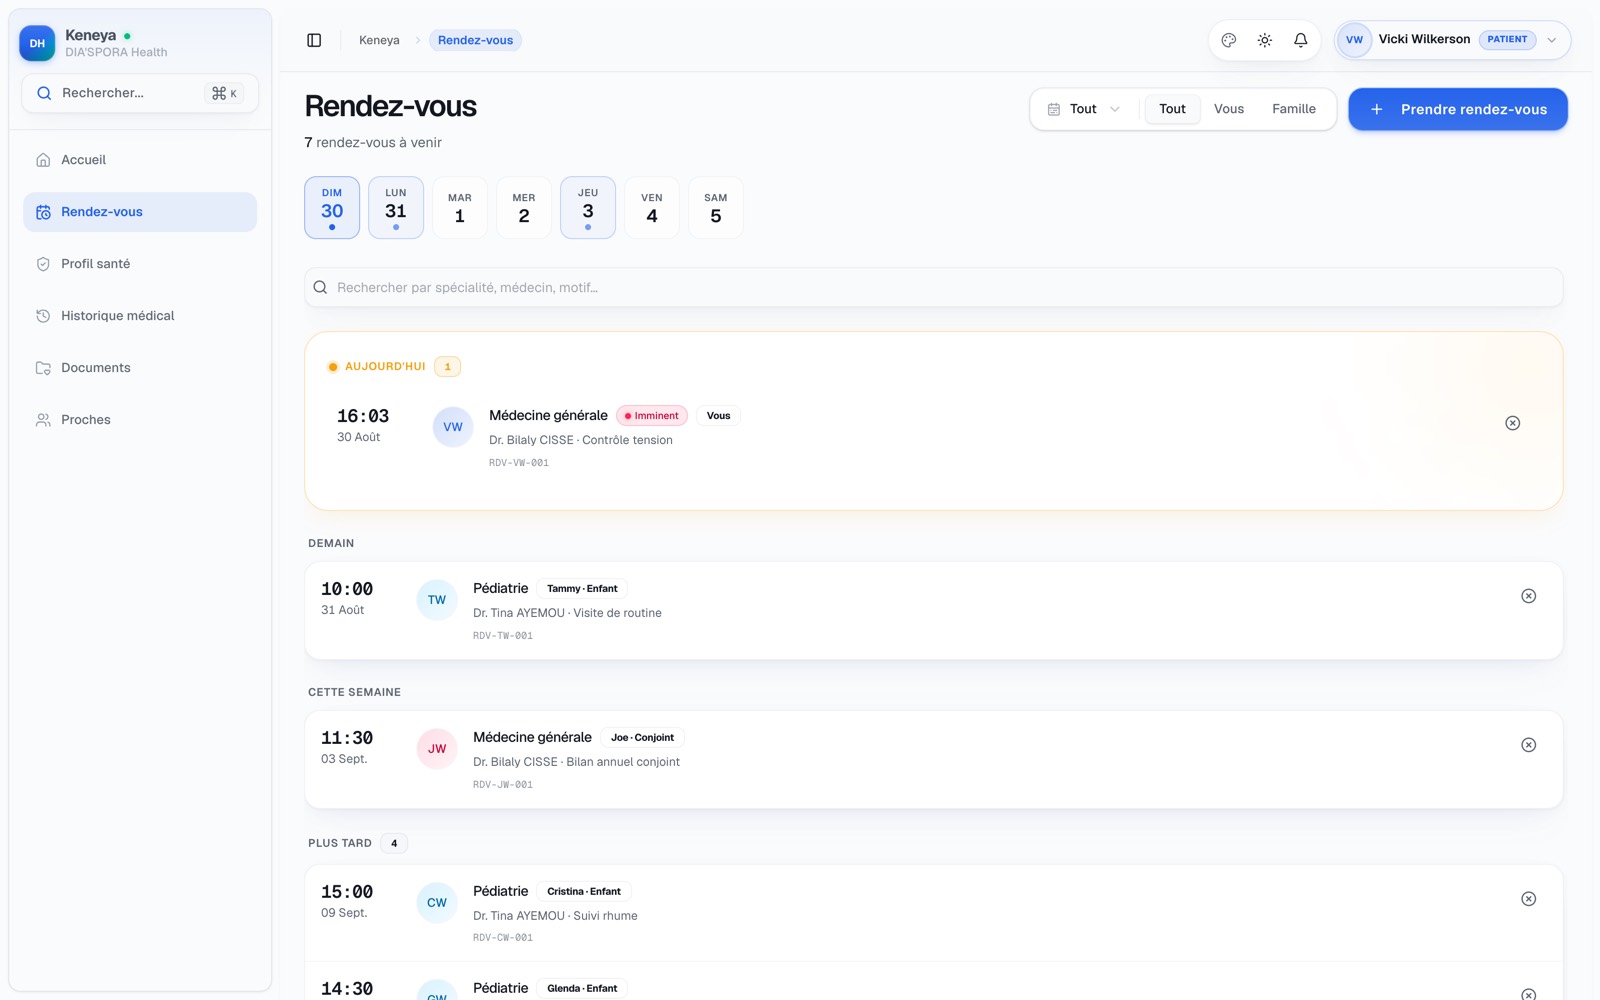Open the color theme palette icon

coord(1229,40)
